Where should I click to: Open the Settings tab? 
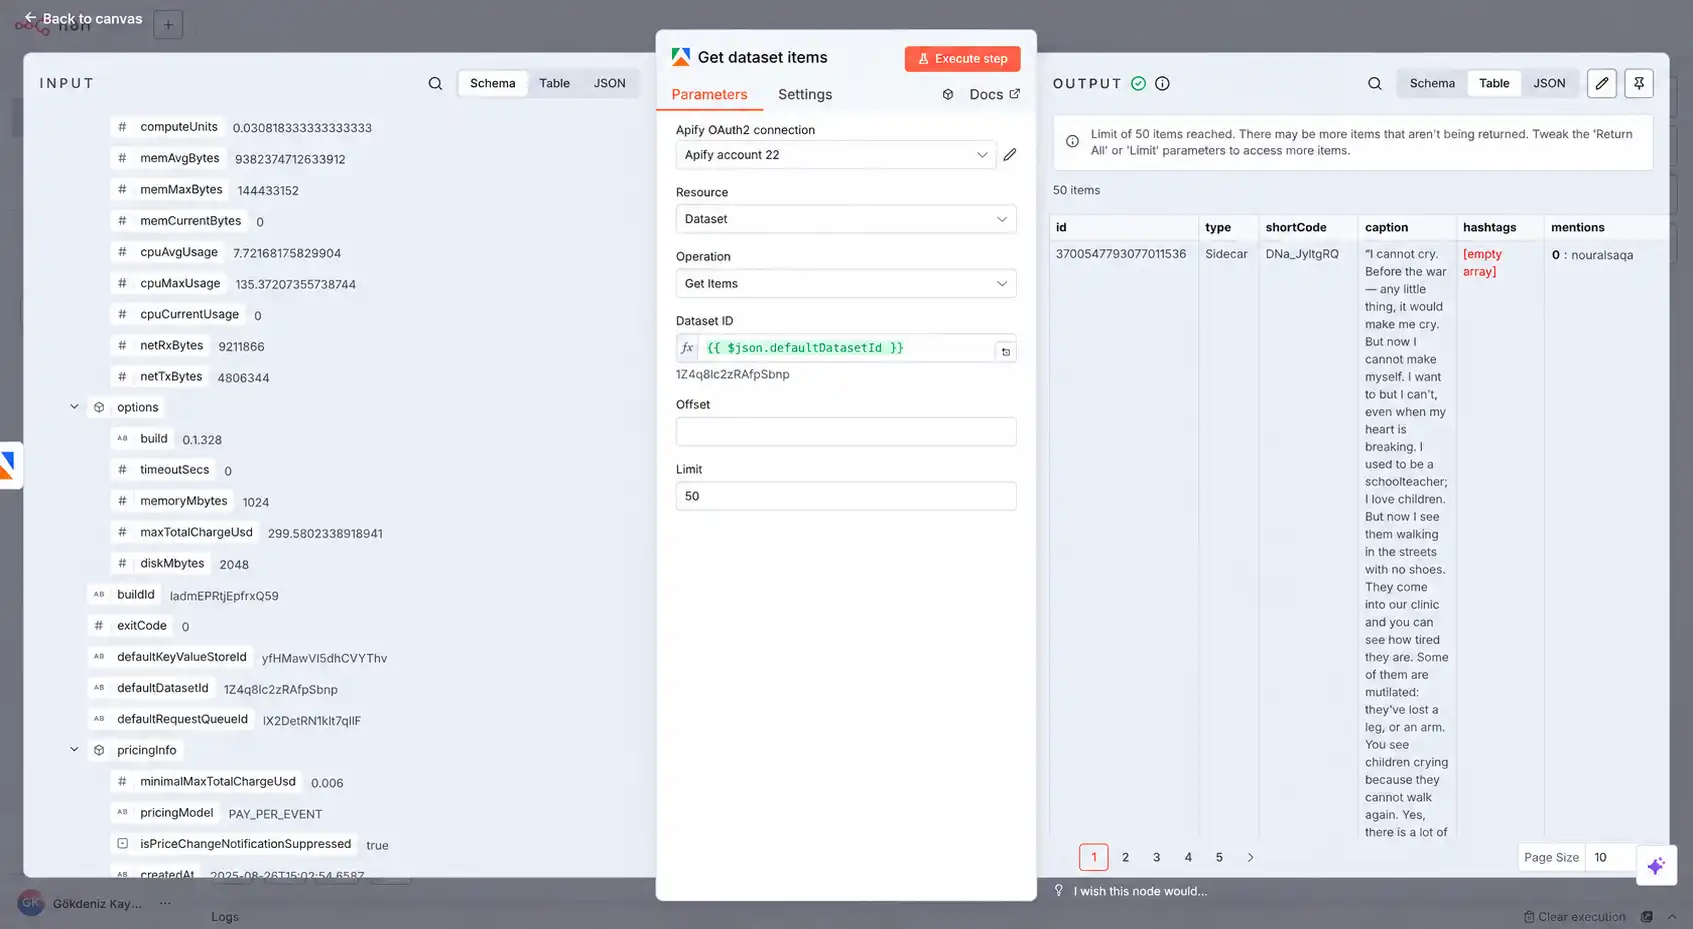point(805,95)
